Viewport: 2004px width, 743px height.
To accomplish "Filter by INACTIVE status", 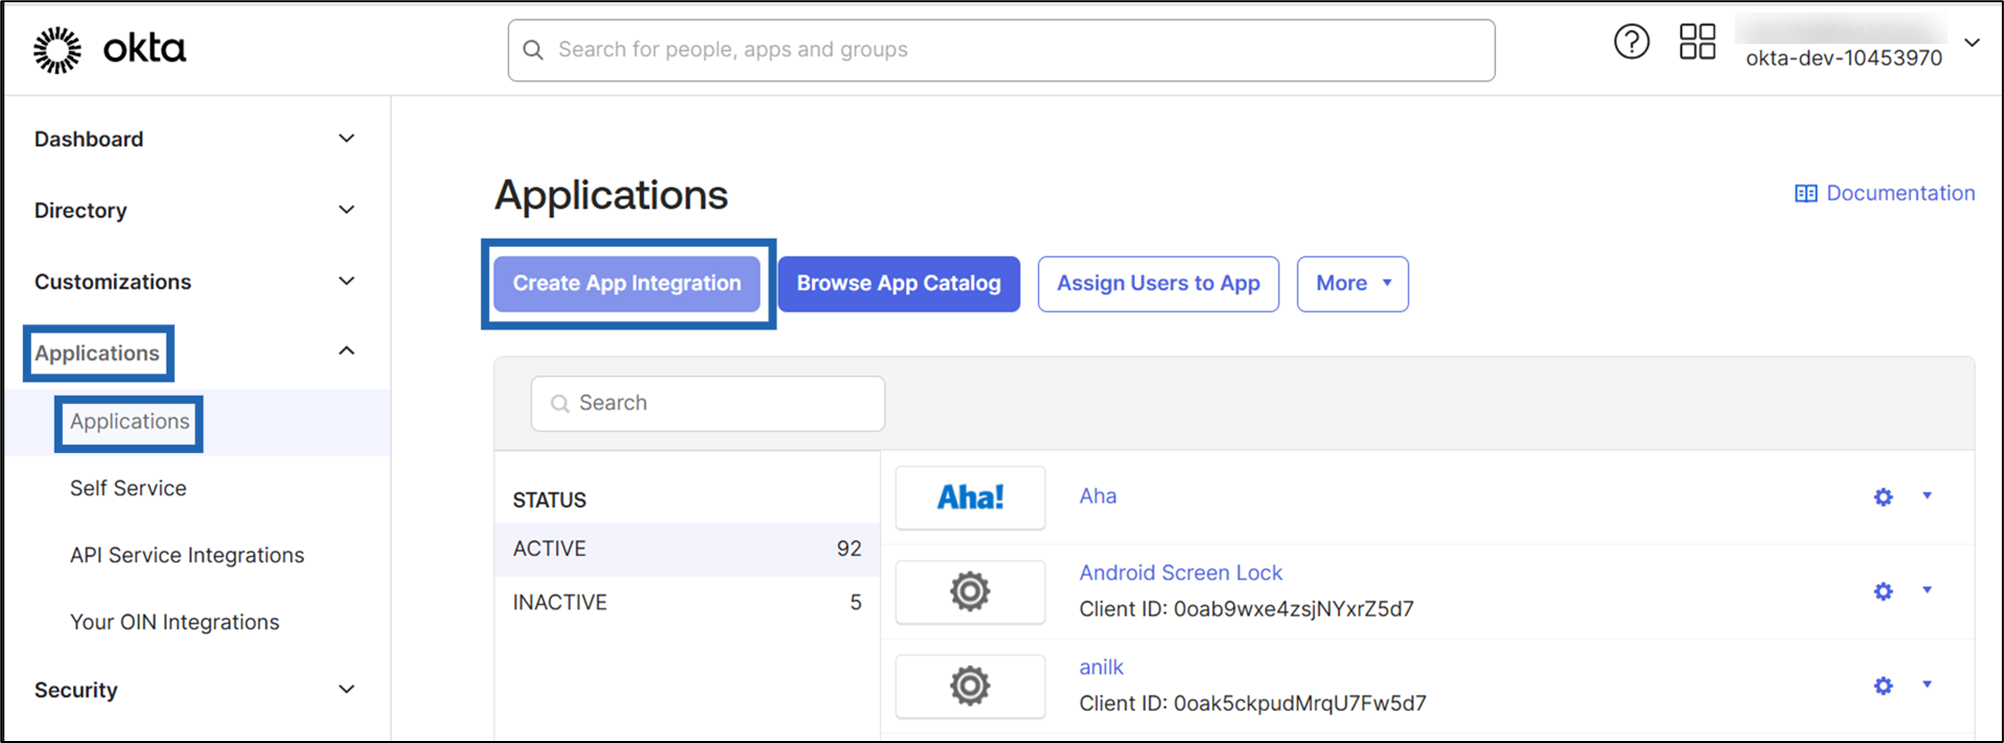I will pyautogui.click(x=687, y=603).
